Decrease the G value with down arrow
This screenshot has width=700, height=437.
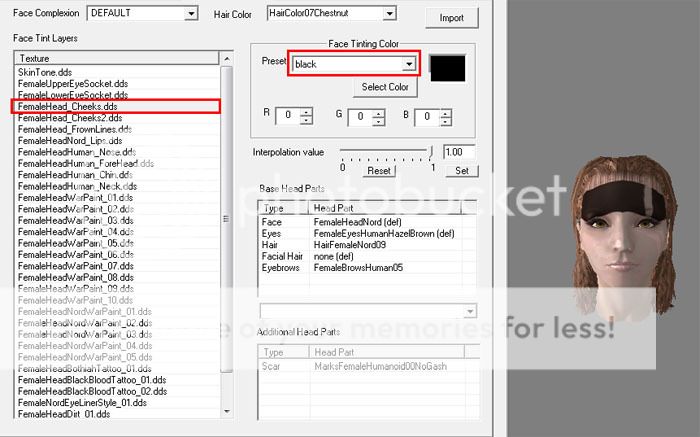(378, 121)
